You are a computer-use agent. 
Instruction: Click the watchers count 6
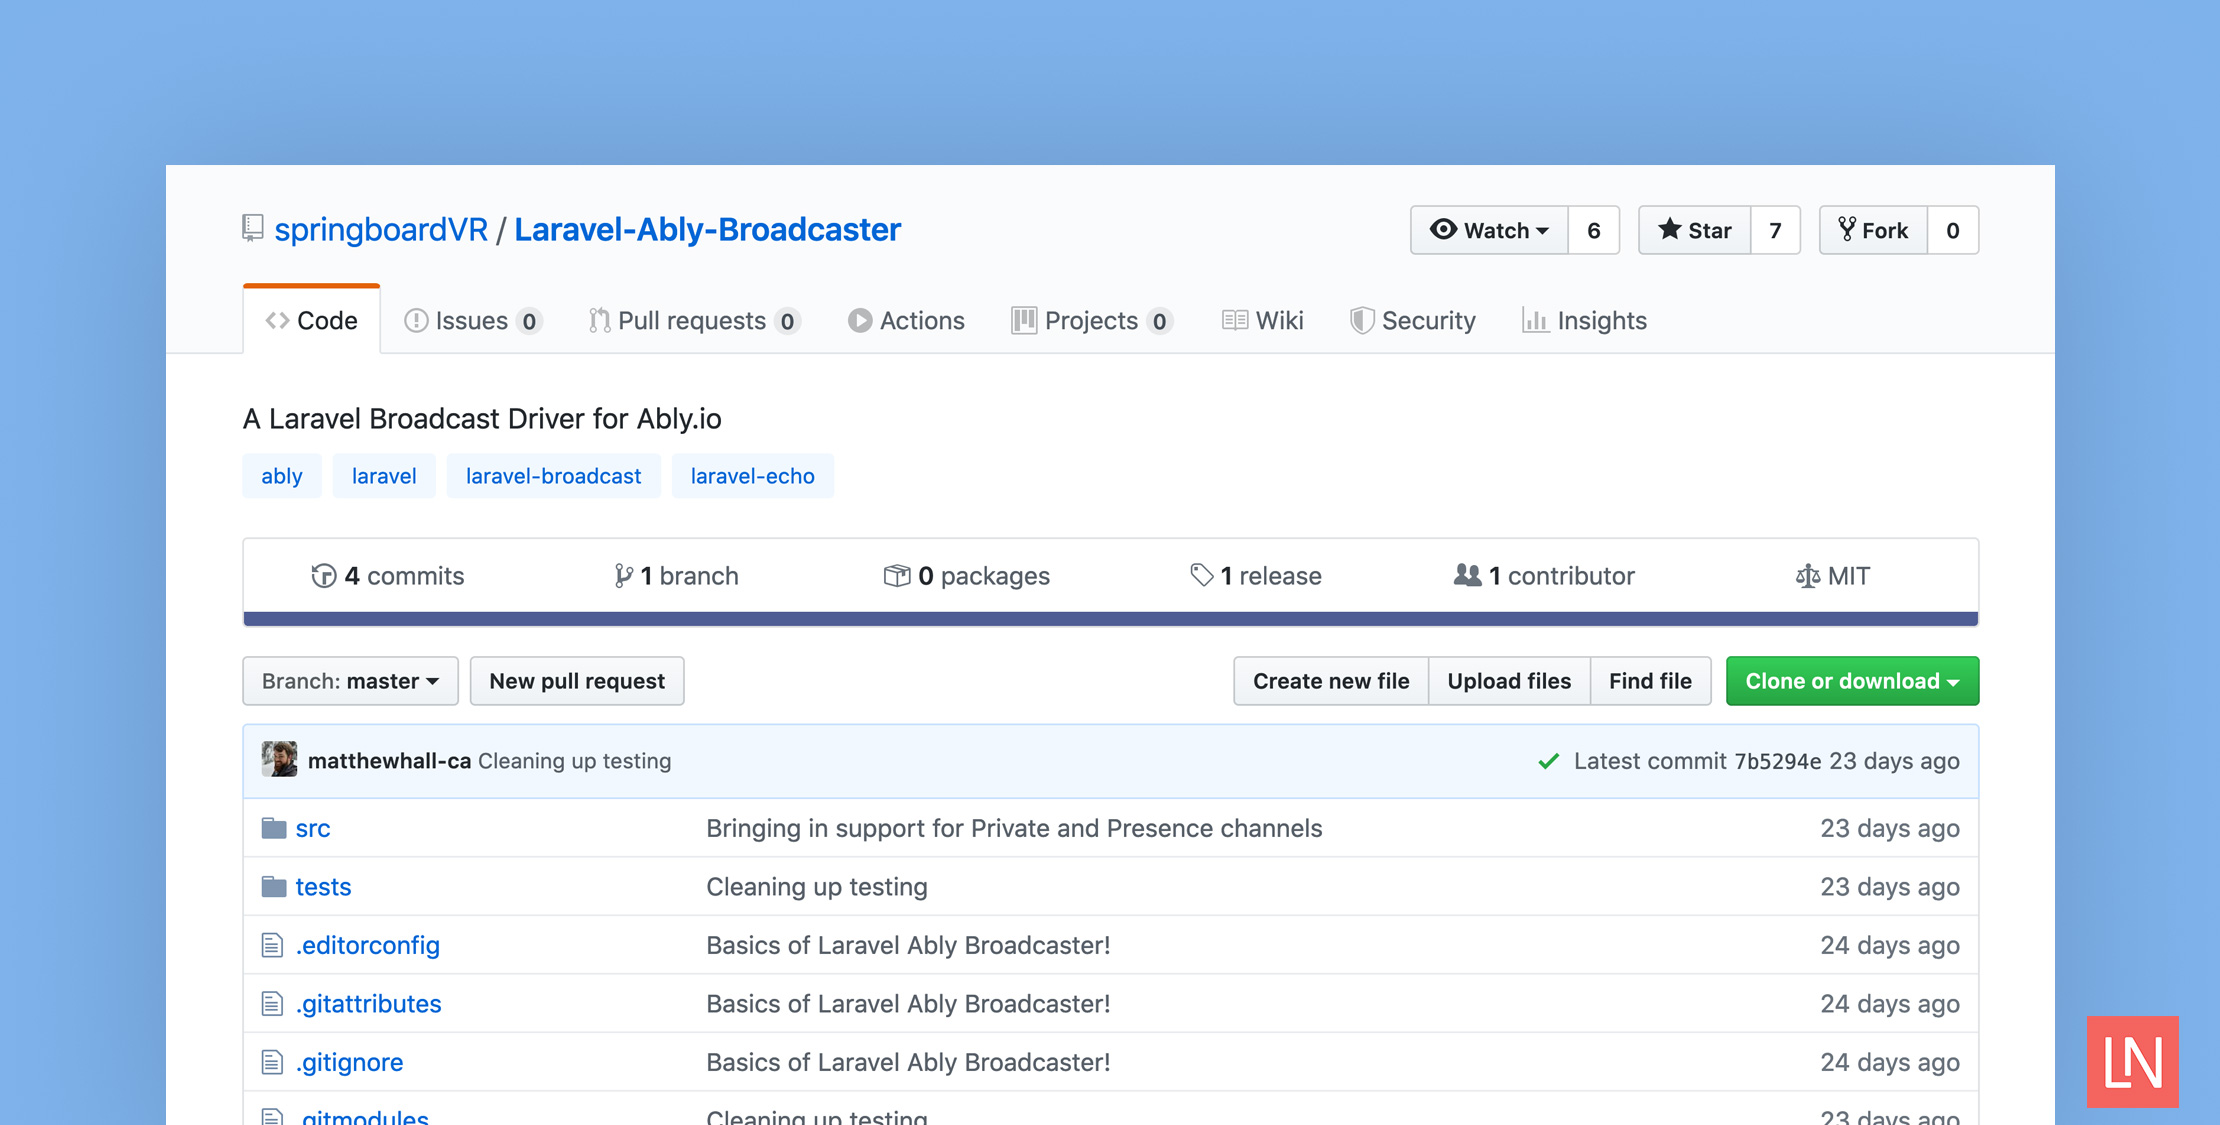(x=1594, y=230)
